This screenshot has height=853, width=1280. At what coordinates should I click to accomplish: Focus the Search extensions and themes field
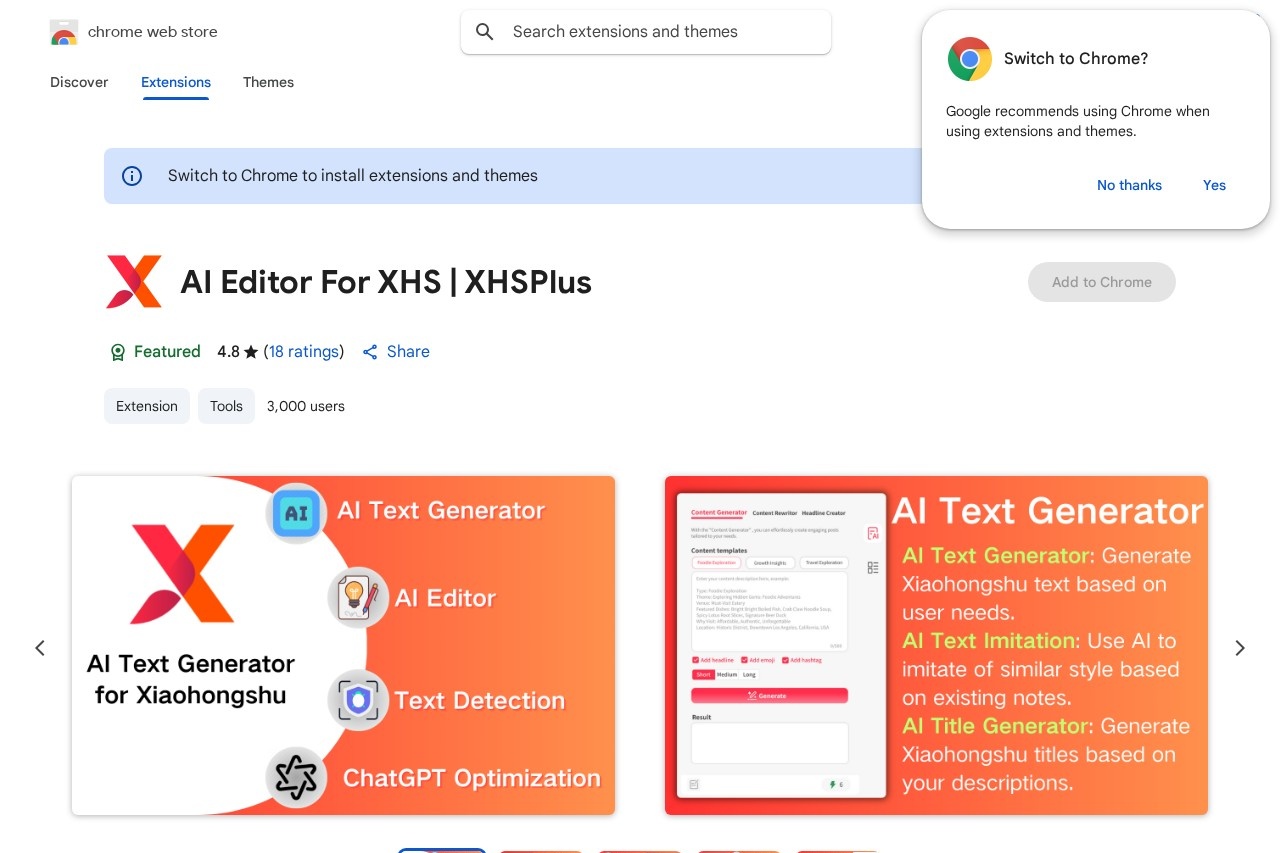point(660,32)
